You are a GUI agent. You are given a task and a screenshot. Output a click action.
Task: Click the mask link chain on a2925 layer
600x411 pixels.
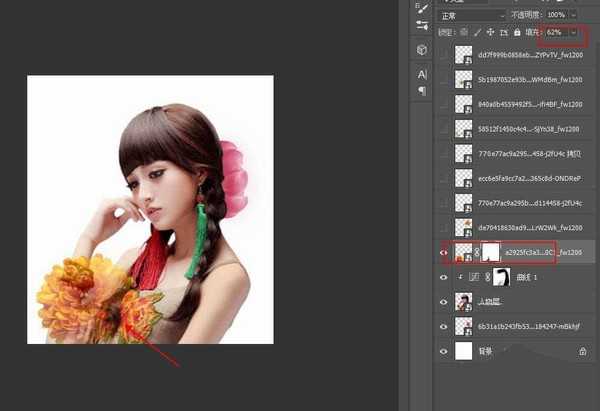point(478,252)
